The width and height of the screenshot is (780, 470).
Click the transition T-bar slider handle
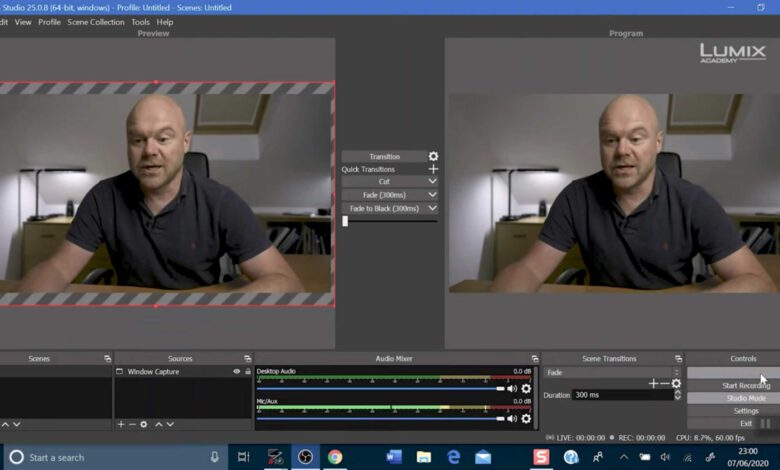point(345,221)
